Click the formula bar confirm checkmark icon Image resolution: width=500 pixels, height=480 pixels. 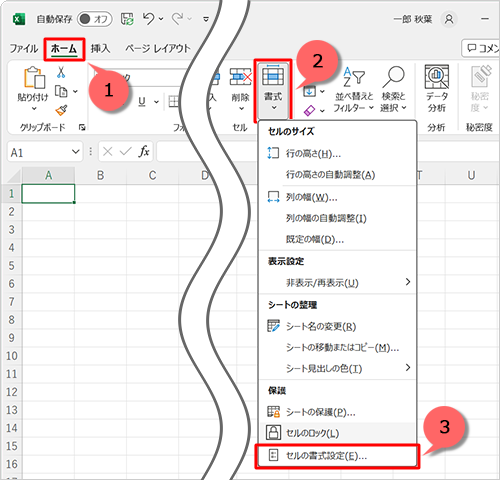[125, 152]
